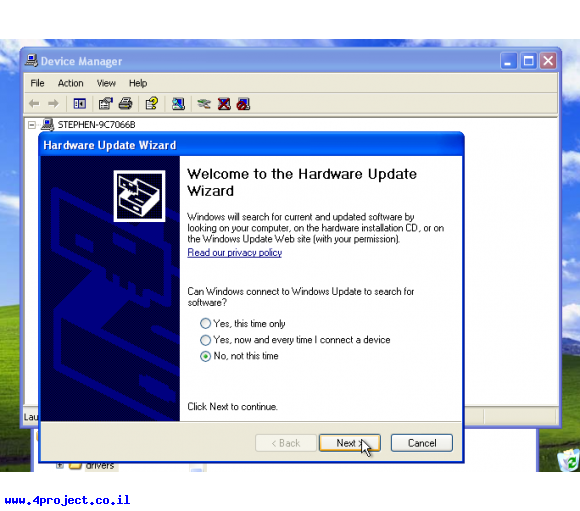Open the File menu
The width and height of the screenshot is (580, 511).
37,83
